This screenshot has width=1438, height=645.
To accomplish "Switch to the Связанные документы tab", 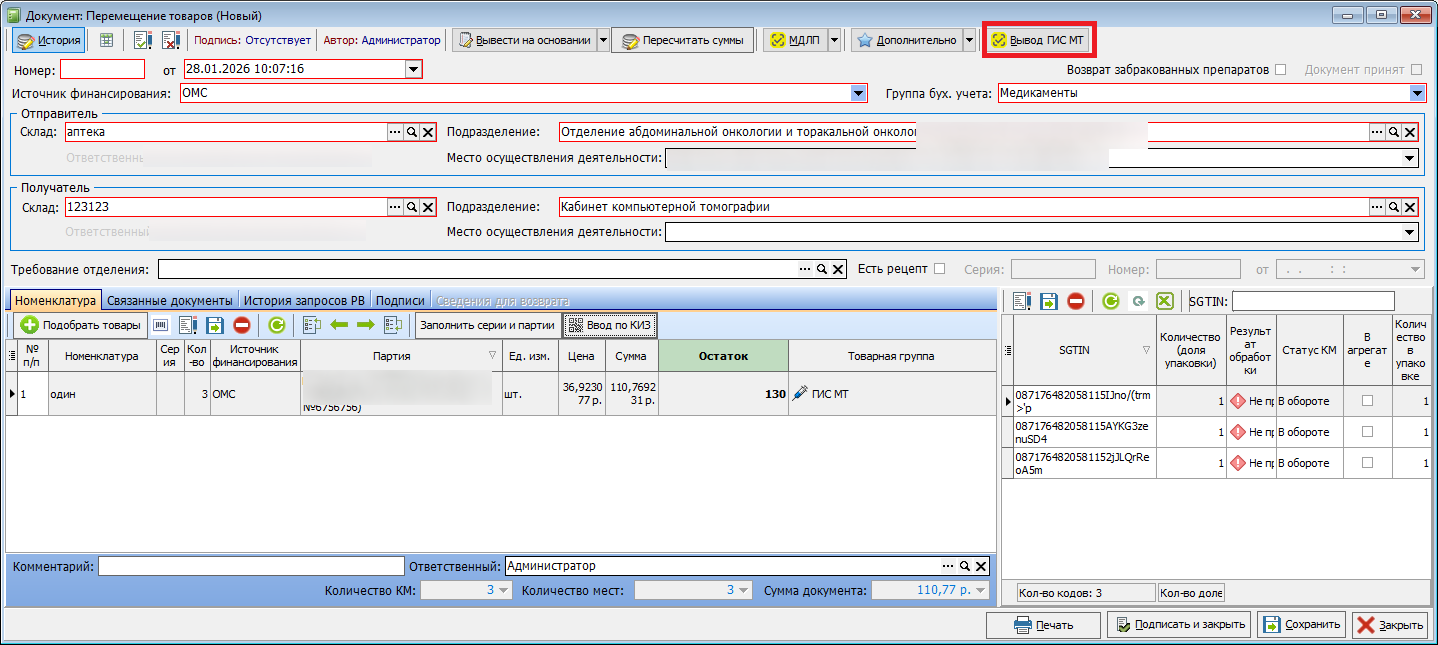I will click(x=170, y=301).
